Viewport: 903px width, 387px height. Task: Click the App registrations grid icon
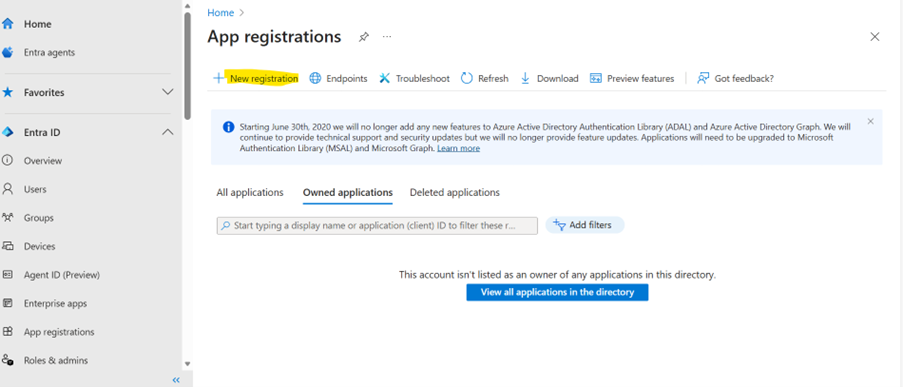pyautogui.click(x=7, y=332)
